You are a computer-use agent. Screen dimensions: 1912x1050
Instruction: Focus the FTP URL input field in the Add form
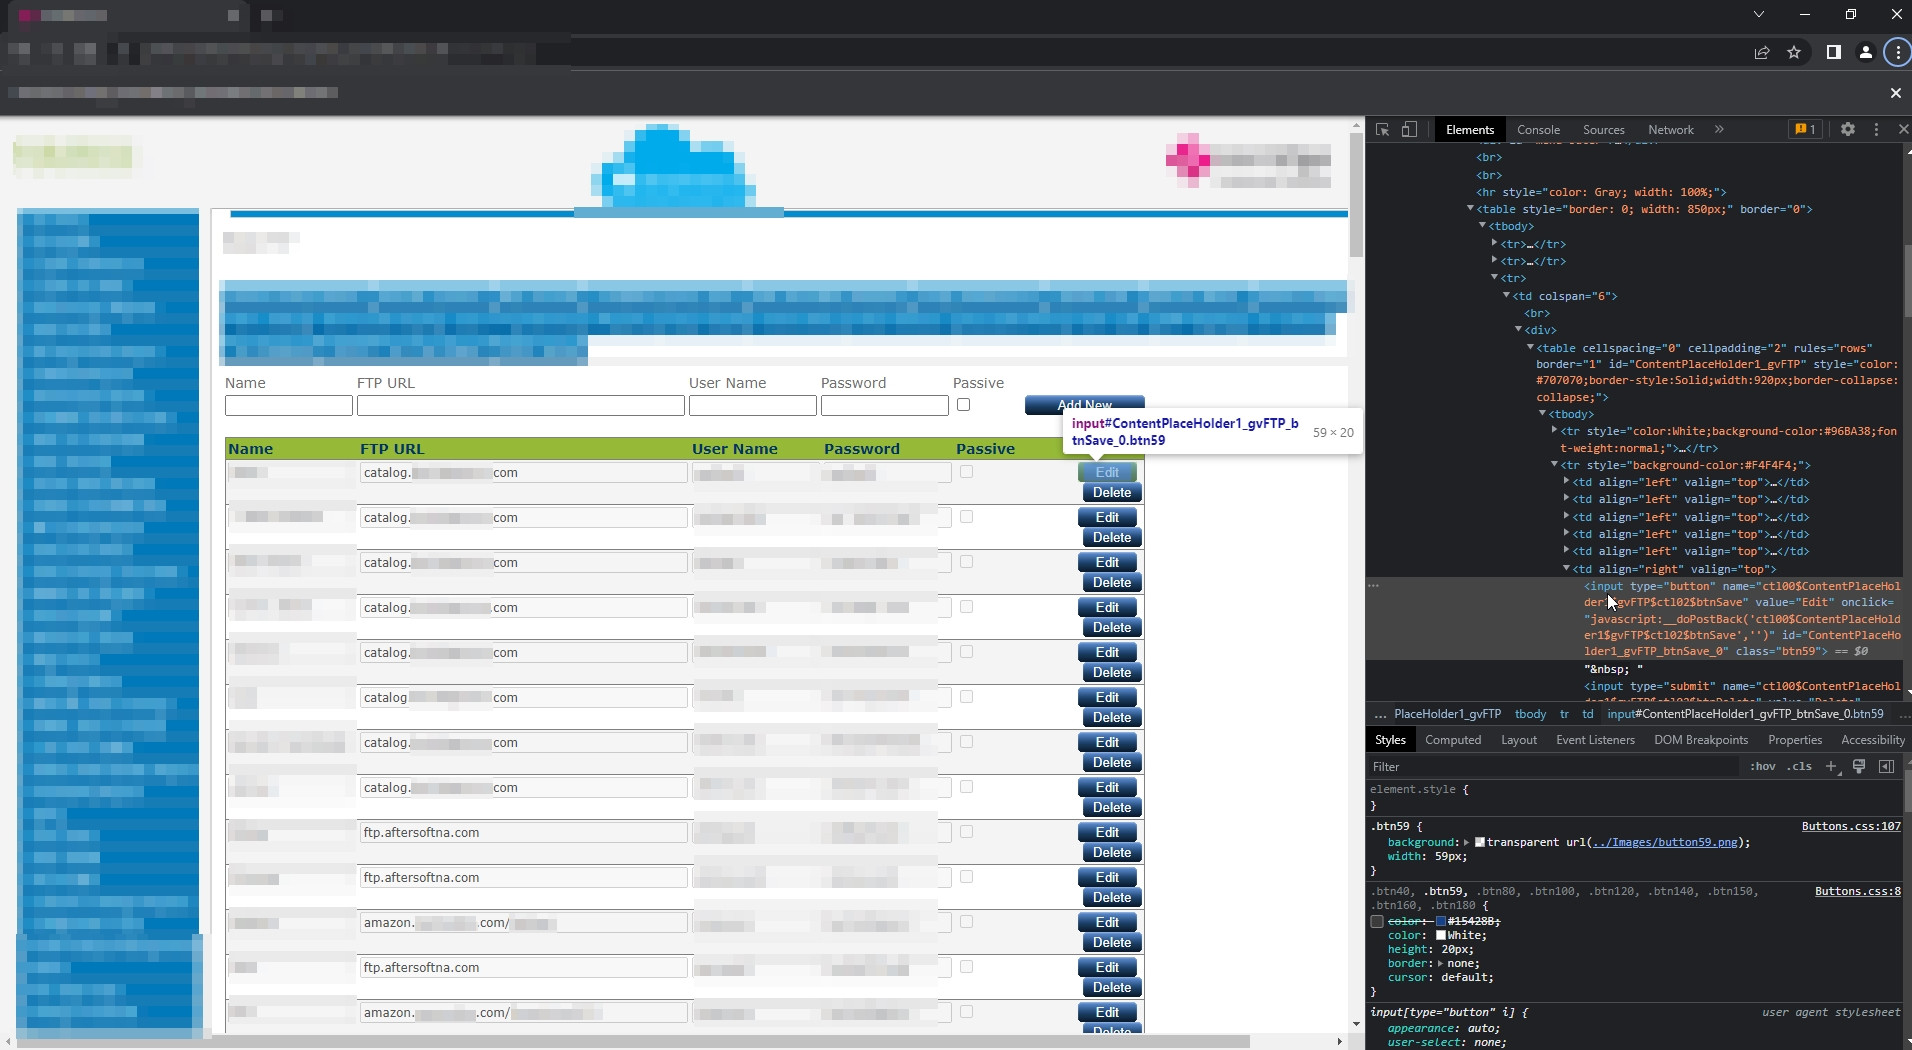coord(521,405)
